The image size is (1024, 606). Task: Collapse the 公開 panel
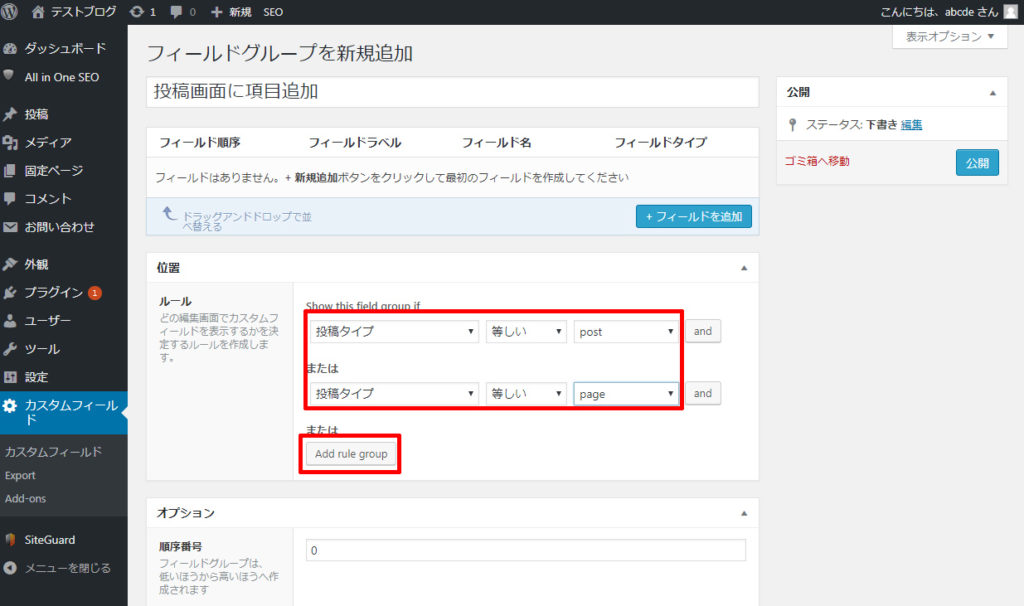(x=992, y=92)
